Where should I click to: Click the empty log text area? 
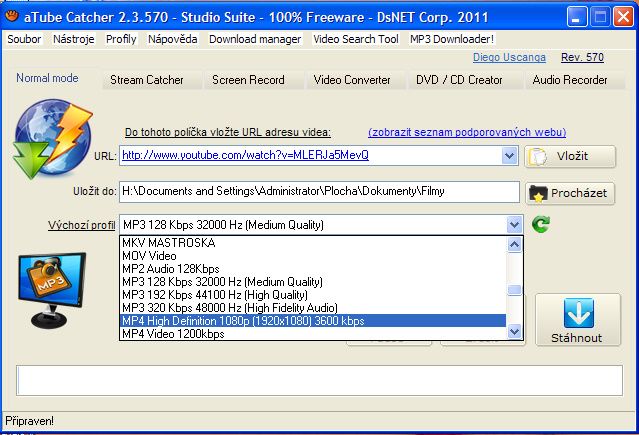tap(319, 380)
